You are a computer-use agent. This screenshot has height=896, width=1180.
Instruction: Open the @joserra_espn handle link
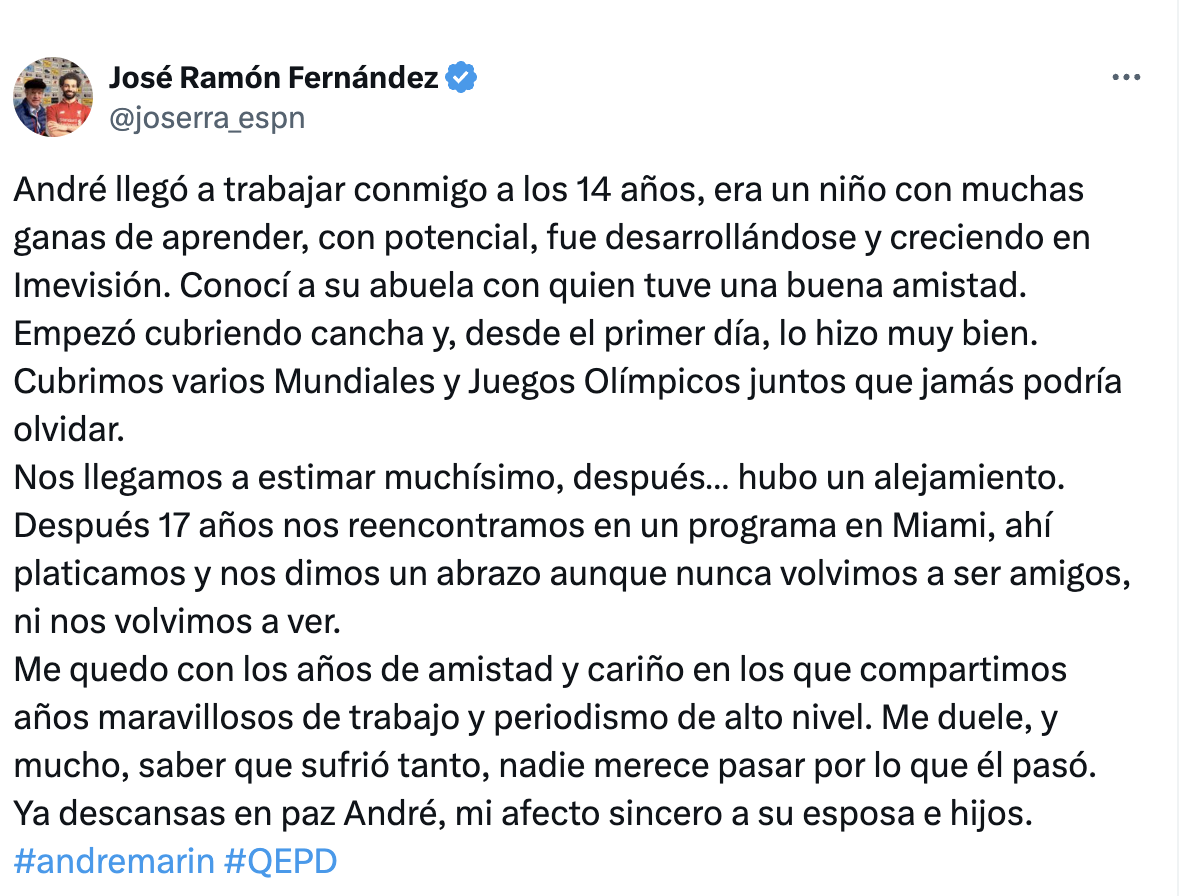point(206,118)
